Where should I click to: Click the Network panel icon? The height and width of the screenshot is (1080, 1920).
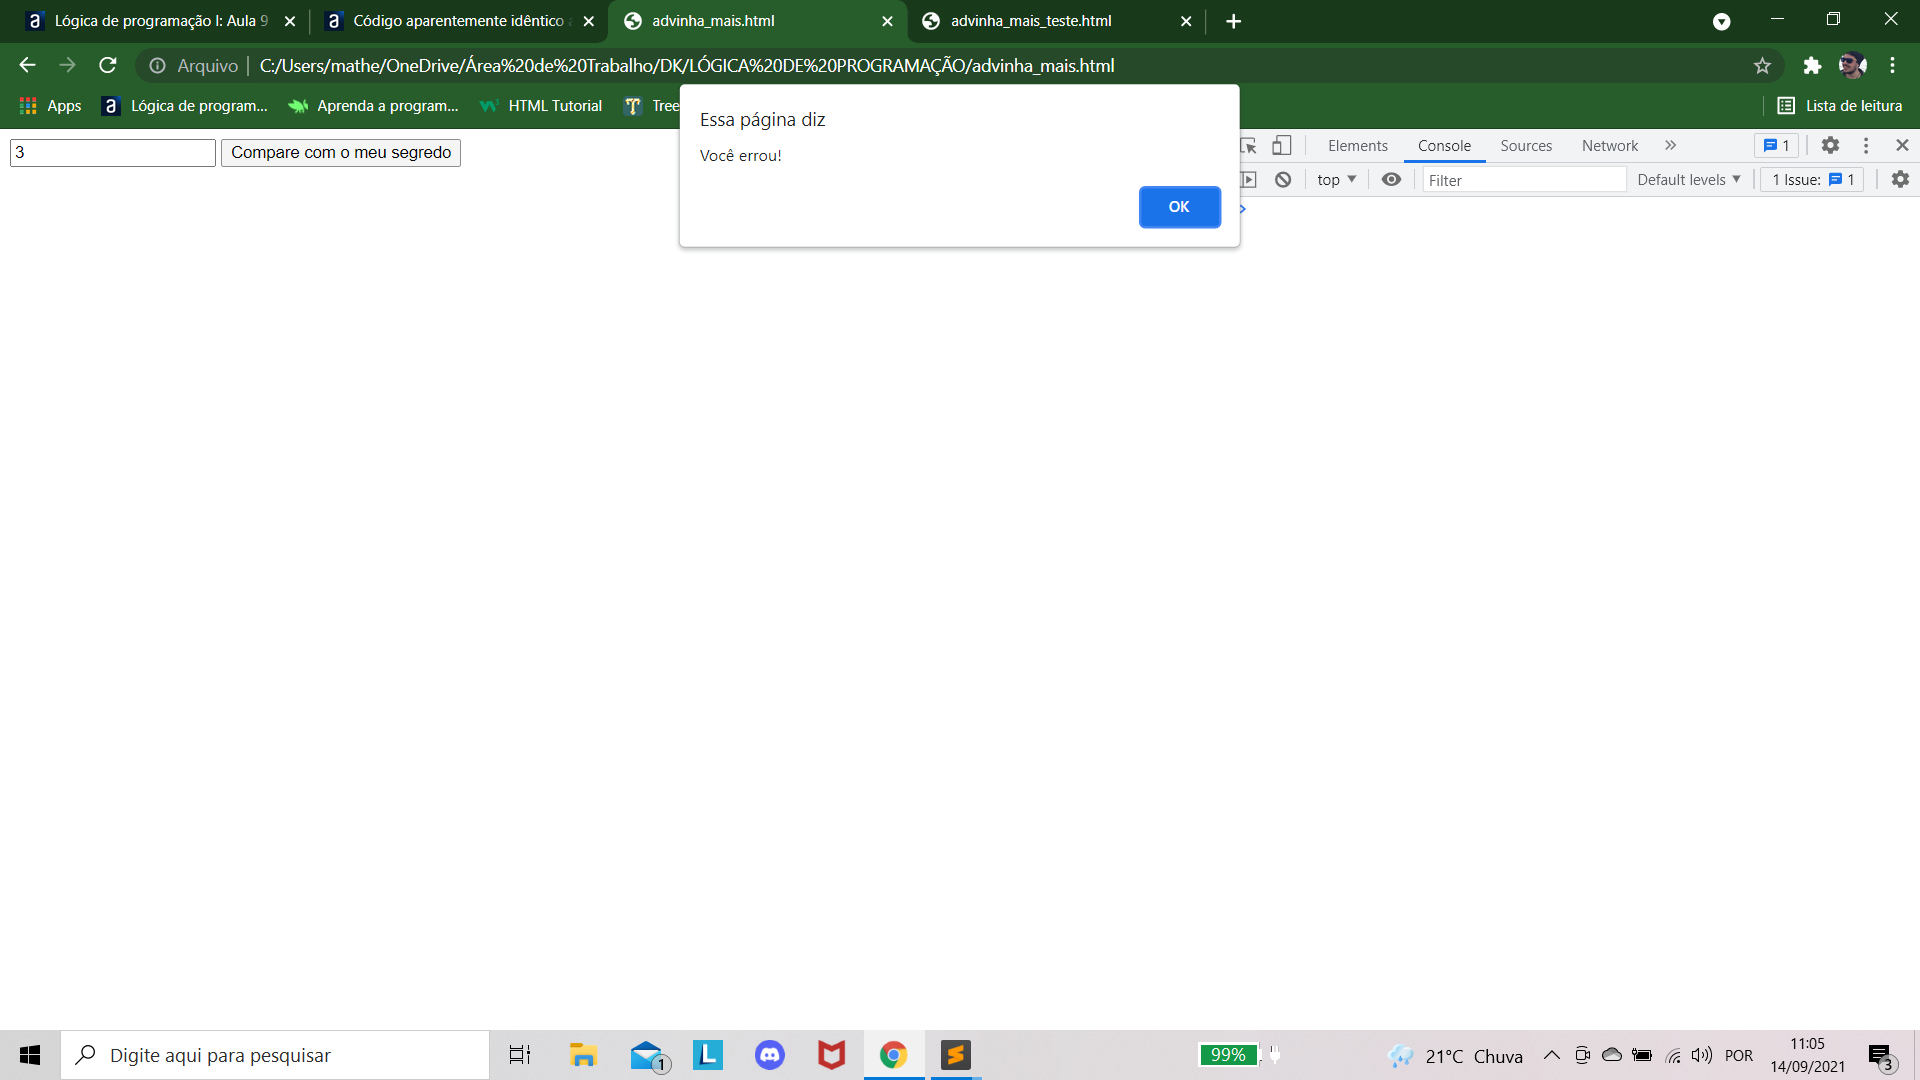(1610, 145)
